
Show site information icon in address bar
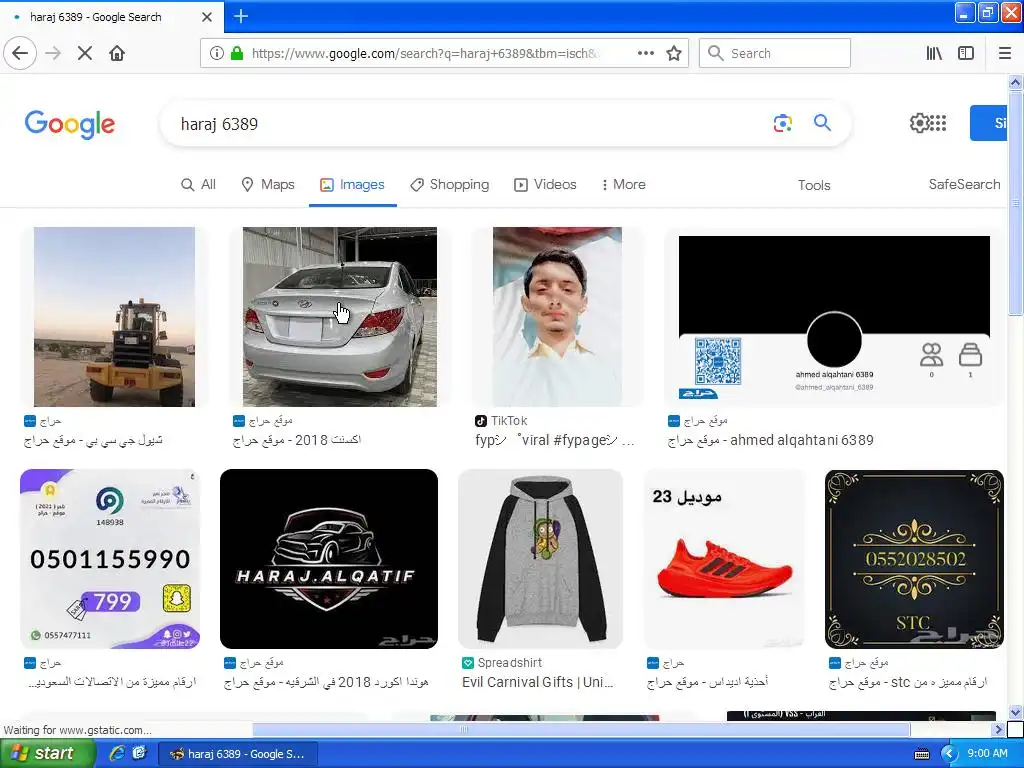[217, 53]
